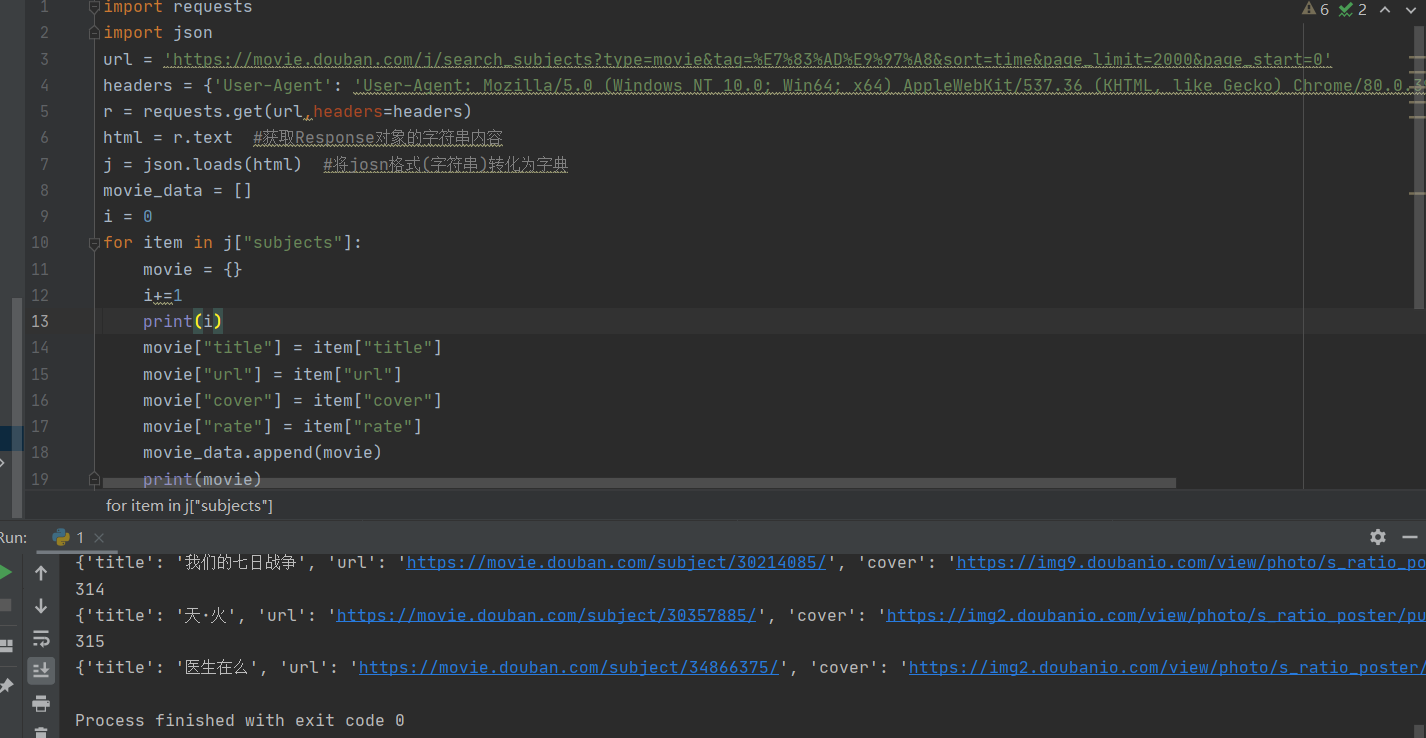Image resolution: width=1426 pixels, height=738 pixels.
Task: Go to previous highlighted error arrow
Action: tap(1385, 9)
